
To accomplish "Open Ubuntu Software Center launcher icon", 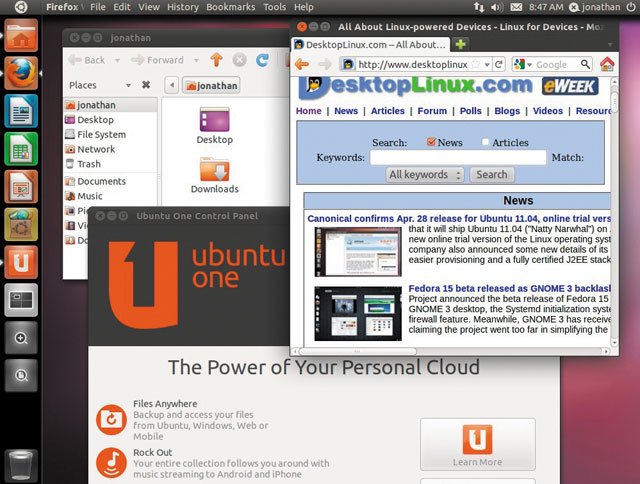I will (21, 224).
